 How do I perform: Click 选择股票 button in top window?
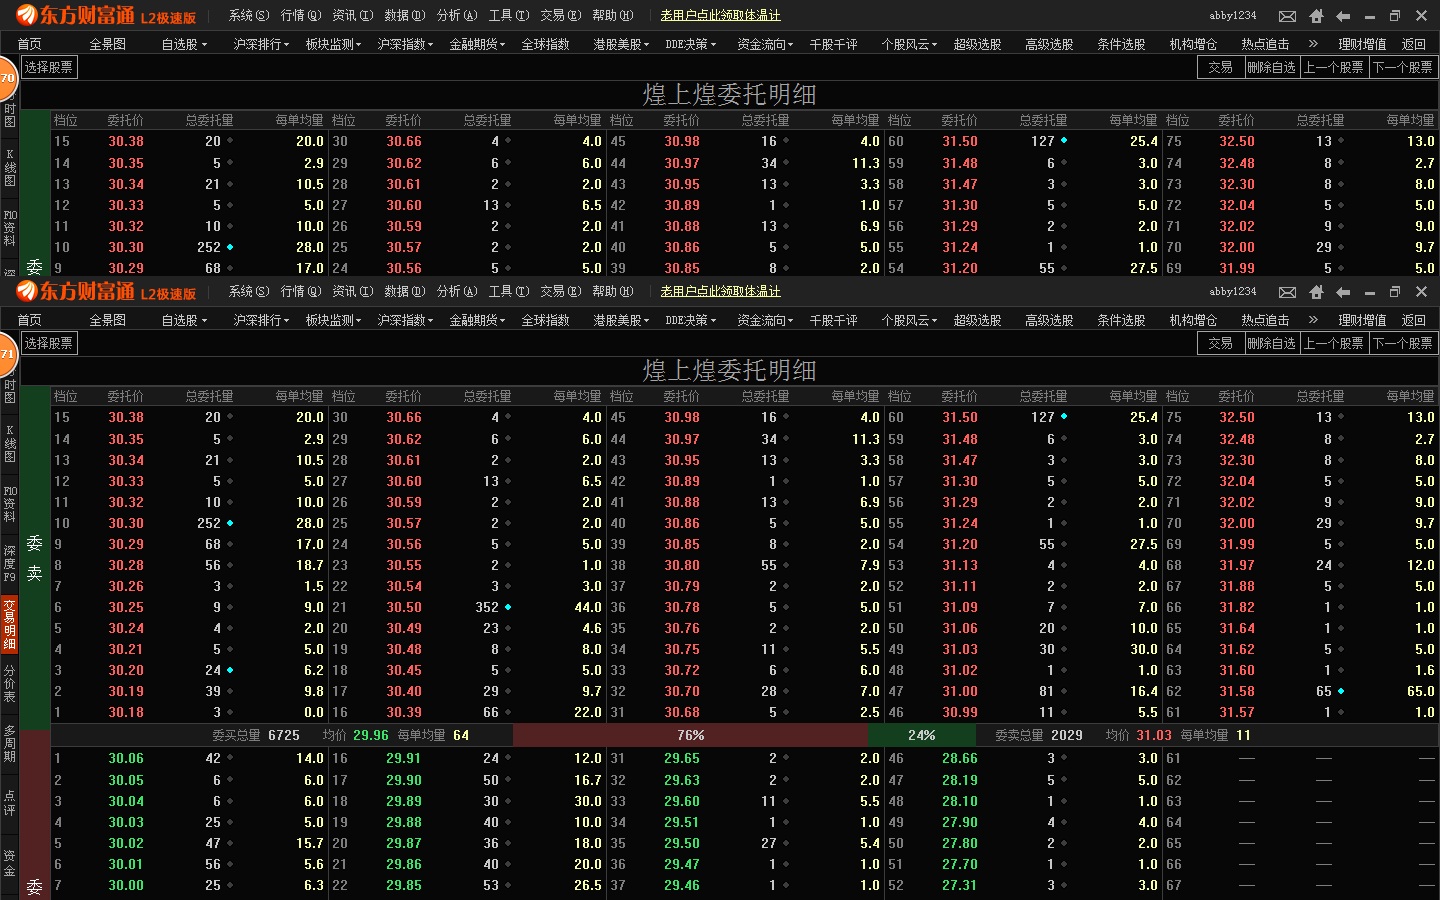coord(49,67)
